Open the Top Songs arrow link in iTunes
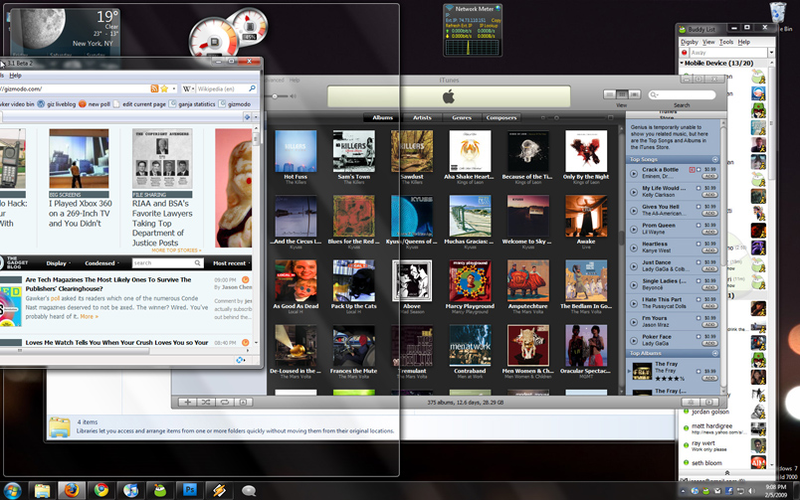 715,159
